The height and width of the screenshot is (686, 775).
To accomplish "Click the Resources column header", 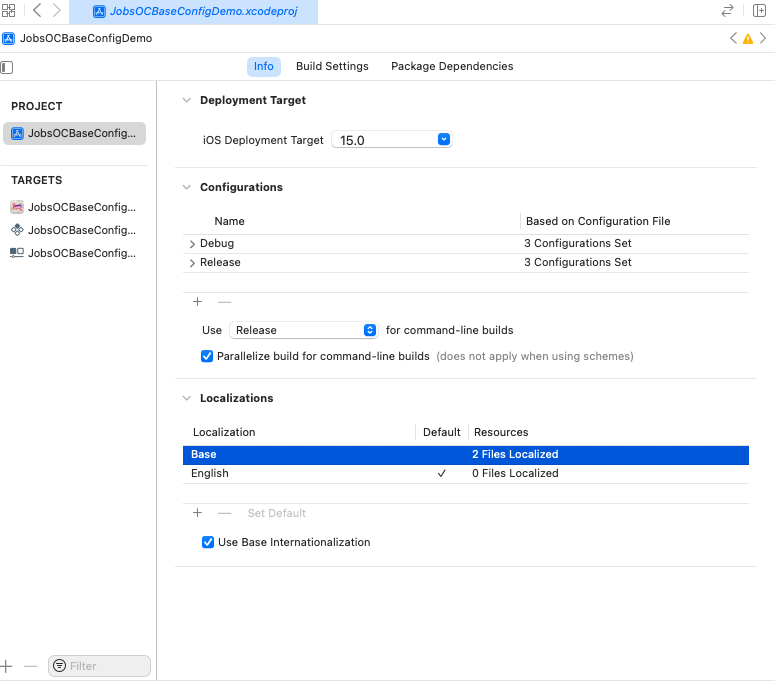I will 501,432.
